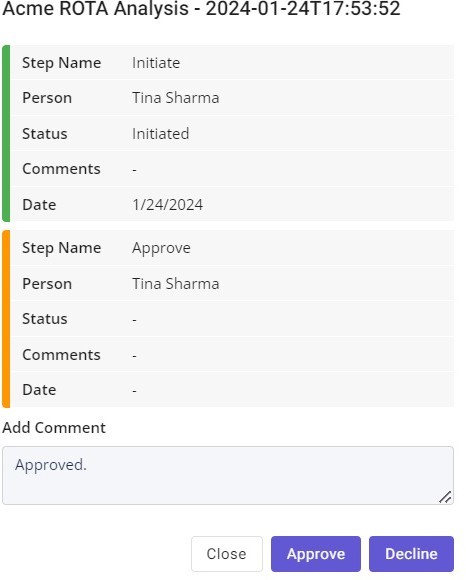Click the Decline button
The image size is (466, 580).
pos(411,554)
